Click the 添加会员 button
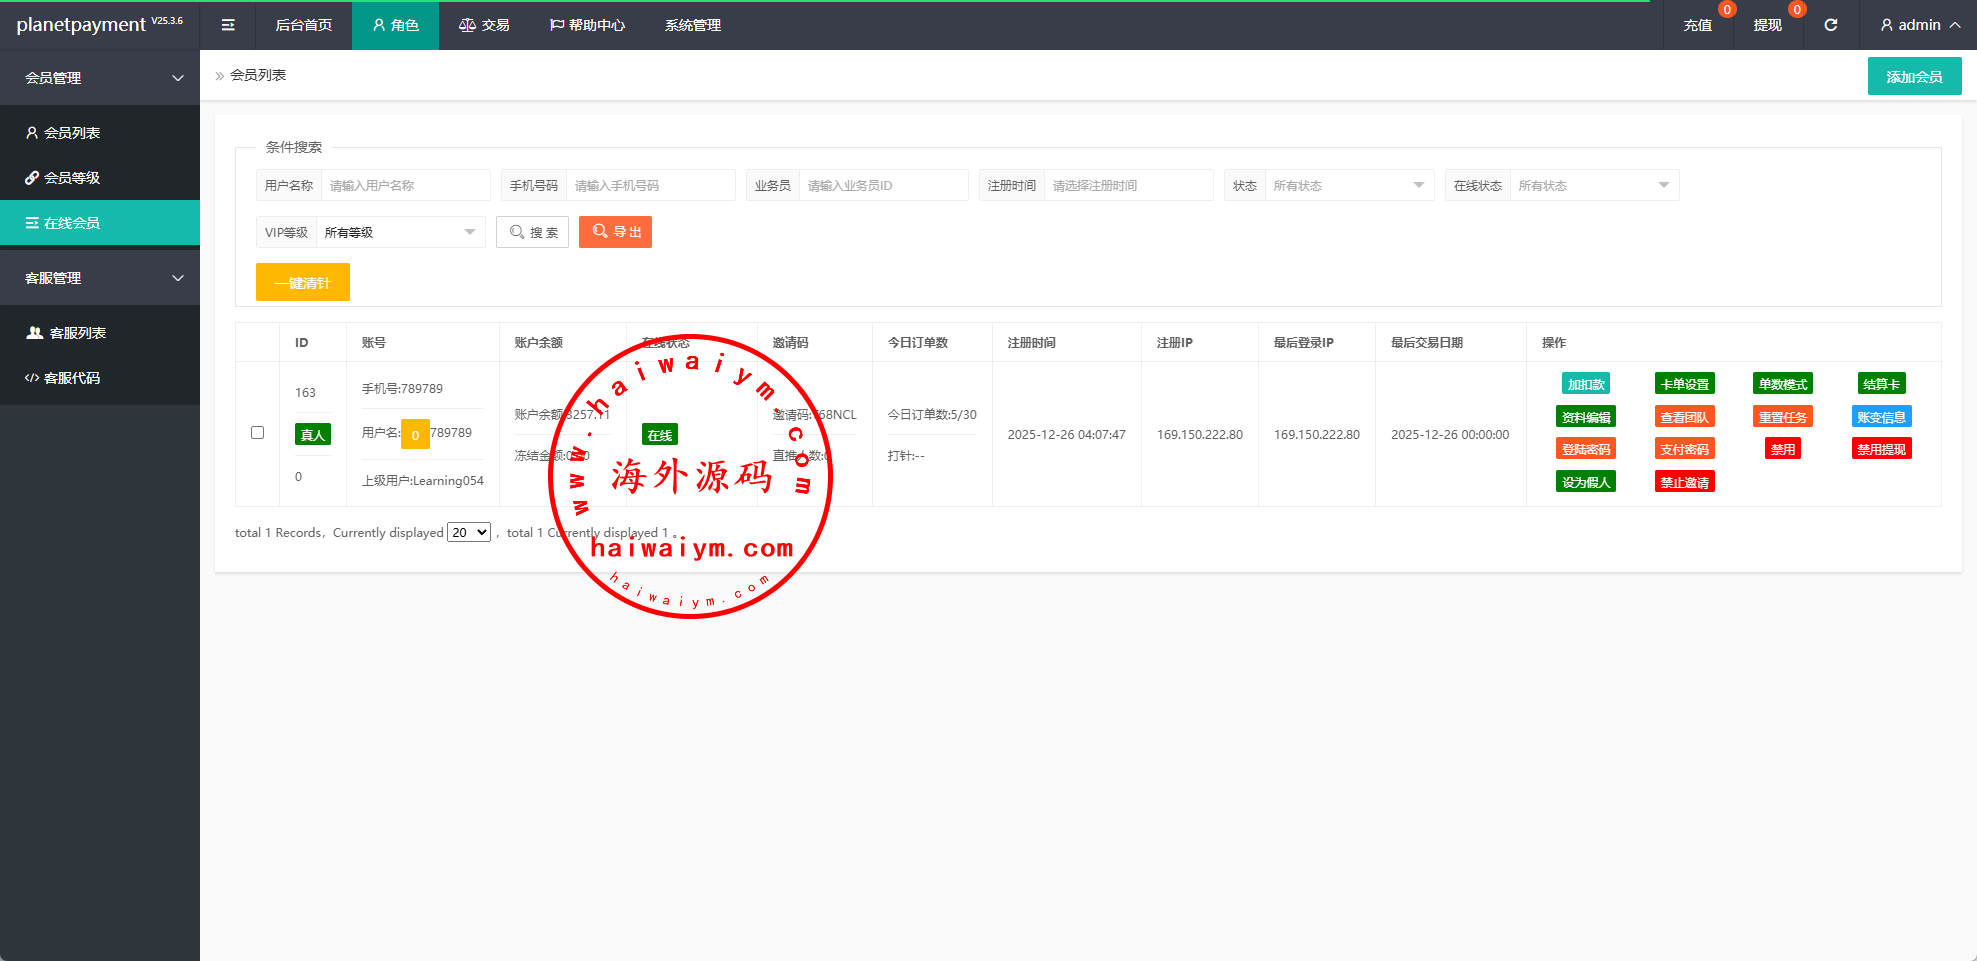Screen dimensions: 1977x961 tap(1914, 77)
